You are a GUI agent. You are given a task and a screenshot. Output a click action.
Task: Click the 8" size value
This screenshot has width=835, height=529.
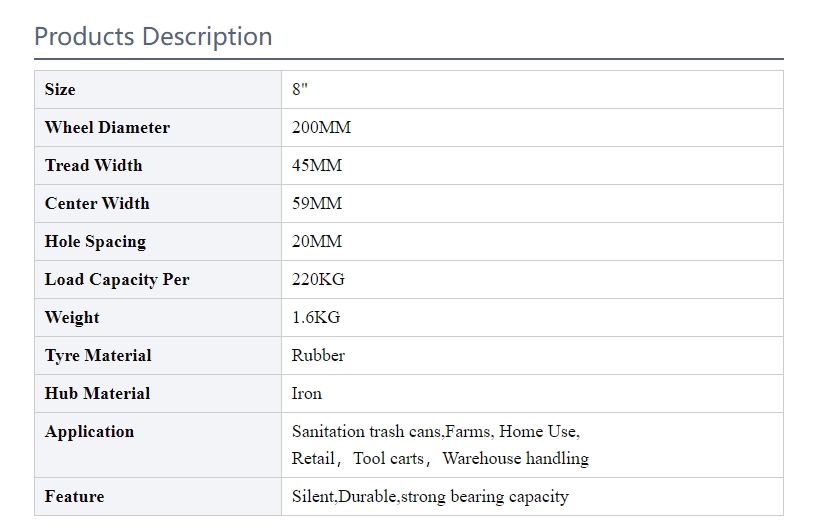click(300, 89)
